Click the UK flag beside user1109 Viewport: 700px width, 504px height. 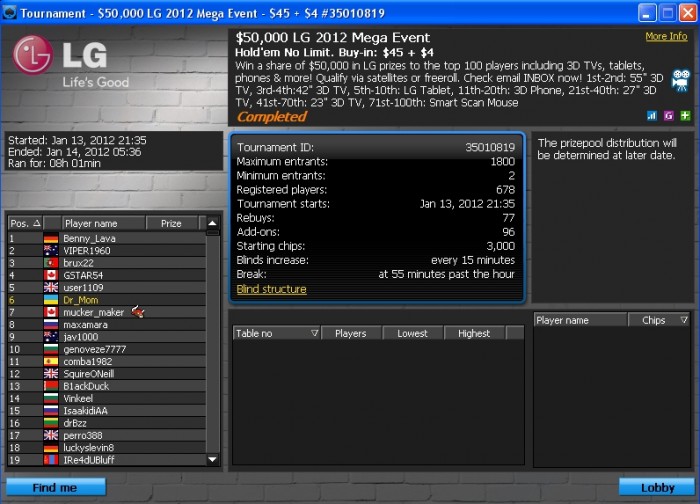coord(51,287)
